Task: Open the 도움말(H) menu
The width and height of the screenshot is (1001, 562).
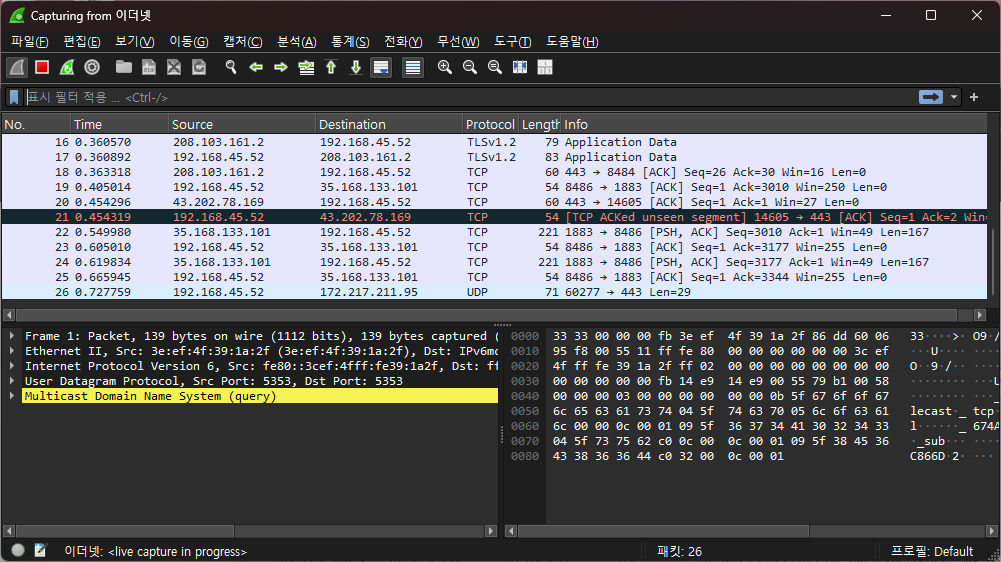Action: 572,42
